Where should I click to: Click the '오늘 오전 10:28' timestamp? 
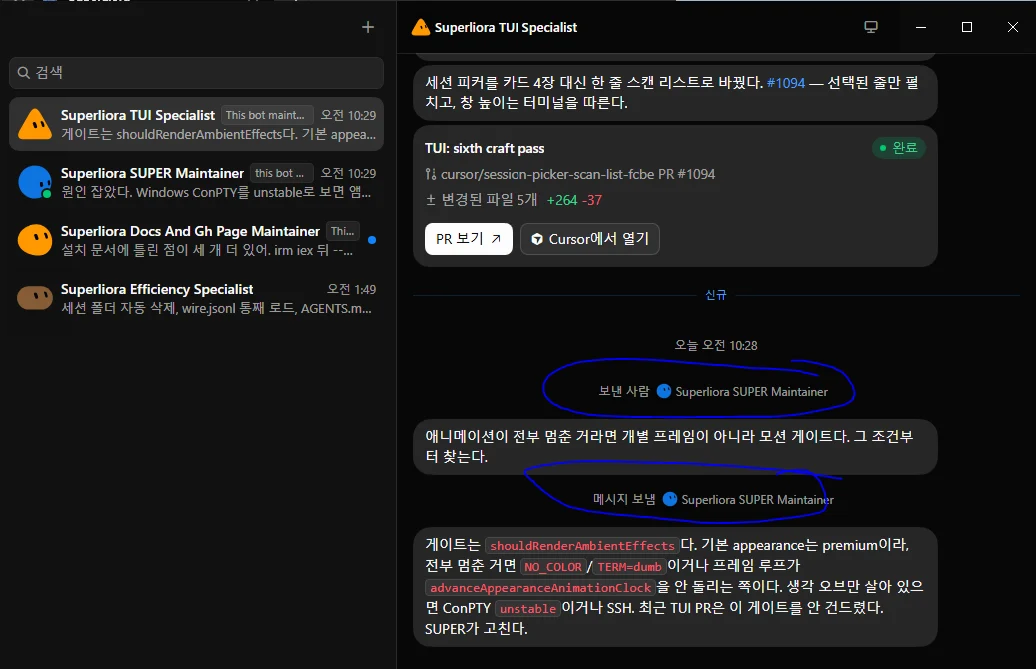pyautogui.click(x=716, y=345)
